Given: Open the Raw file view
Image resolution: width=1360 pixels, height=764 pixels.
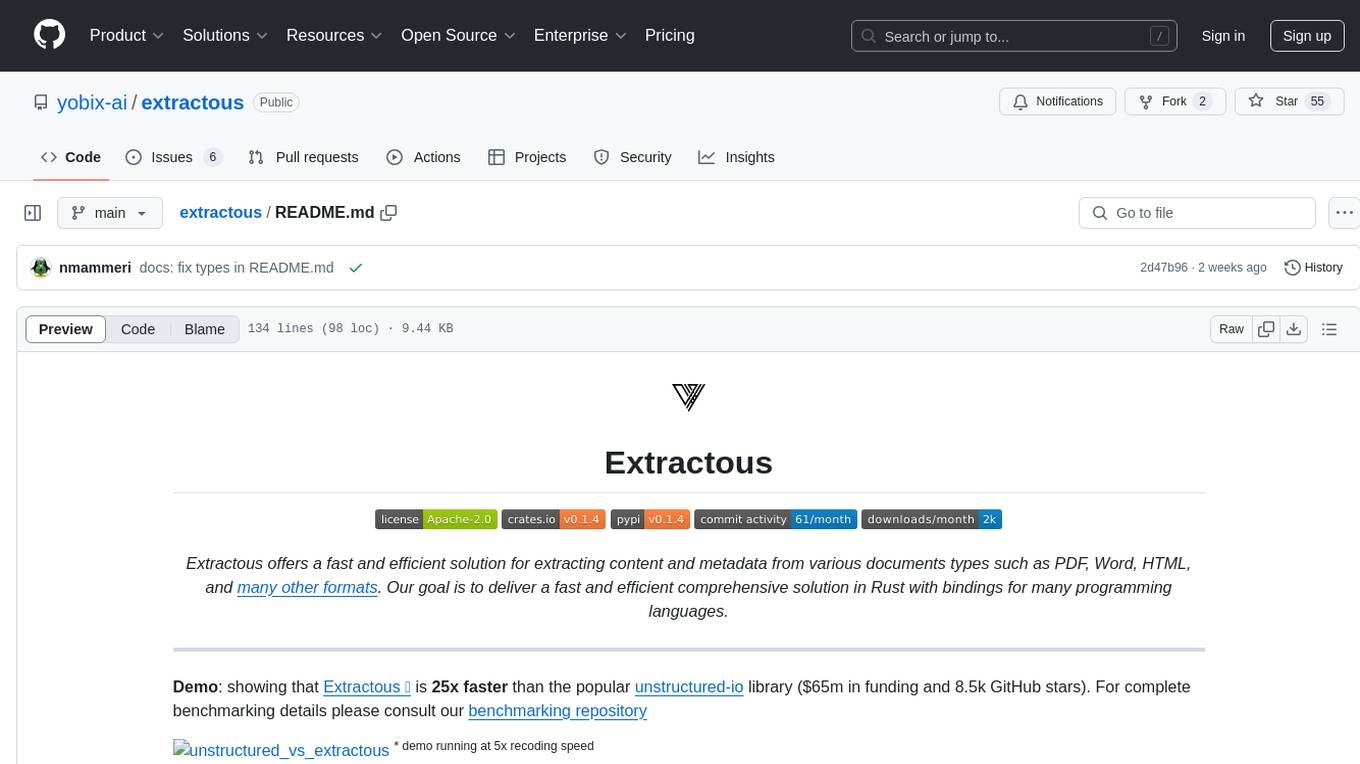Looking at the screenshot, I should click(1231, 329).
